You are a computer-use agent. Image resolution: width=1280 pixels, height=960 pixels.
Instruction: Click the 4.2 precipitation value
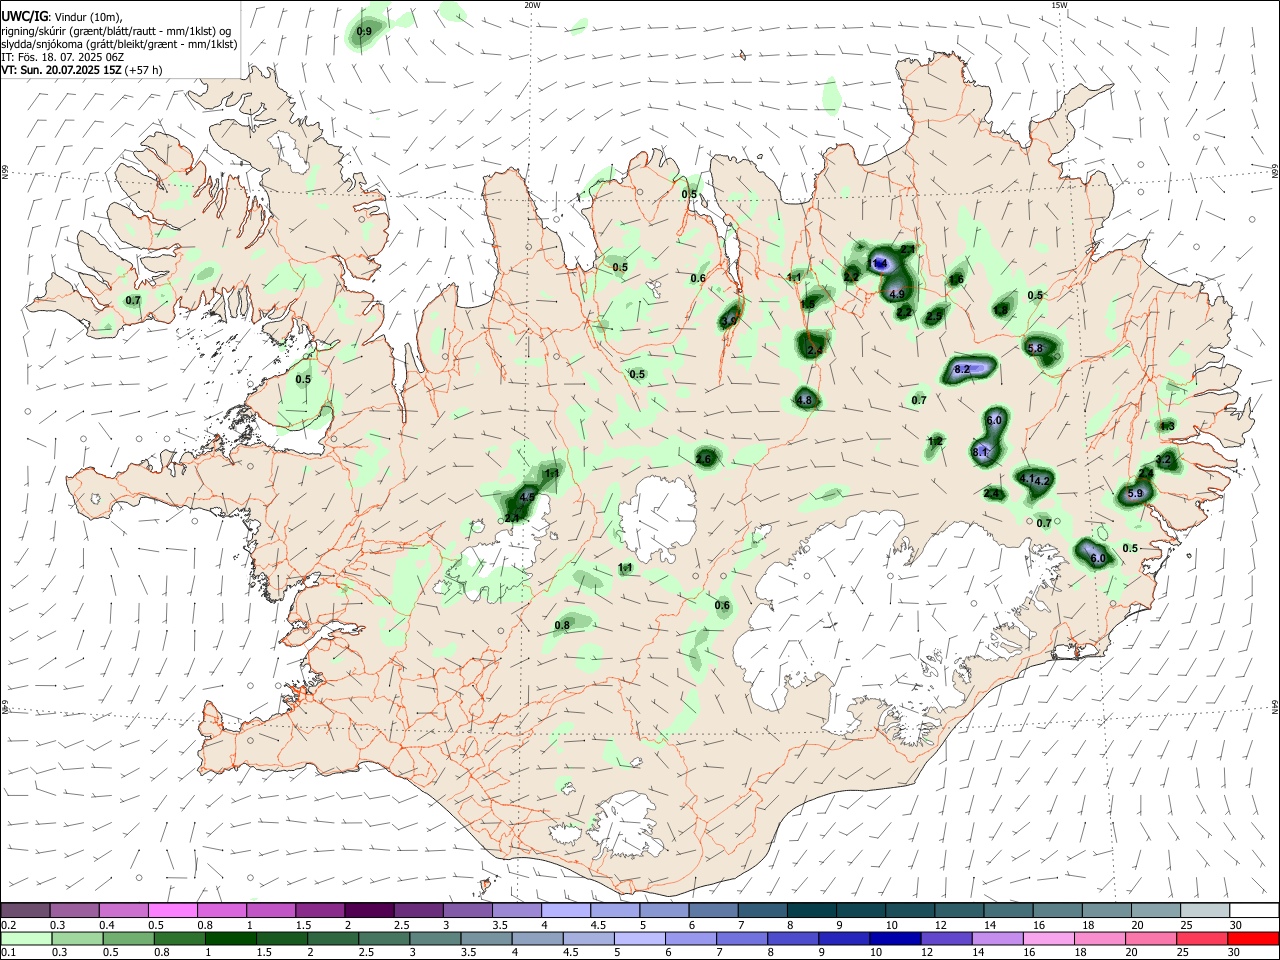(x=1042, y=481)
